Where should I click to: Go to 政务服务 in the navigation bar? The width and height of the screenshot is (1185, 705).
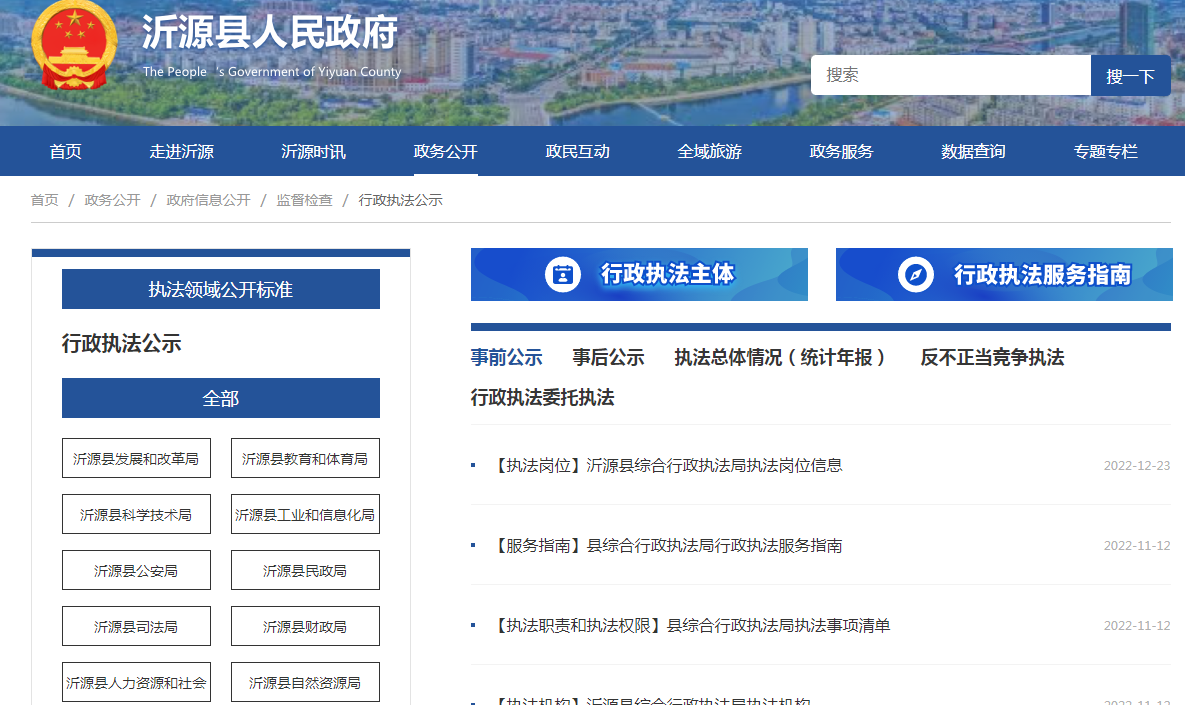841,152
